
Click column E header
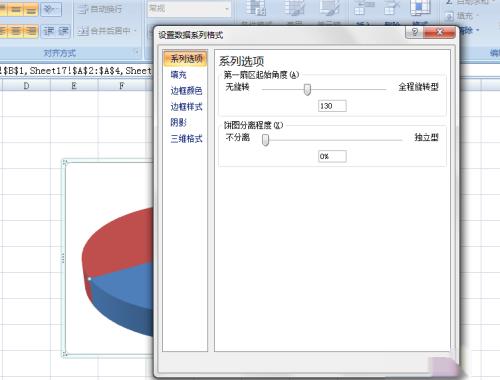(74, 86)
